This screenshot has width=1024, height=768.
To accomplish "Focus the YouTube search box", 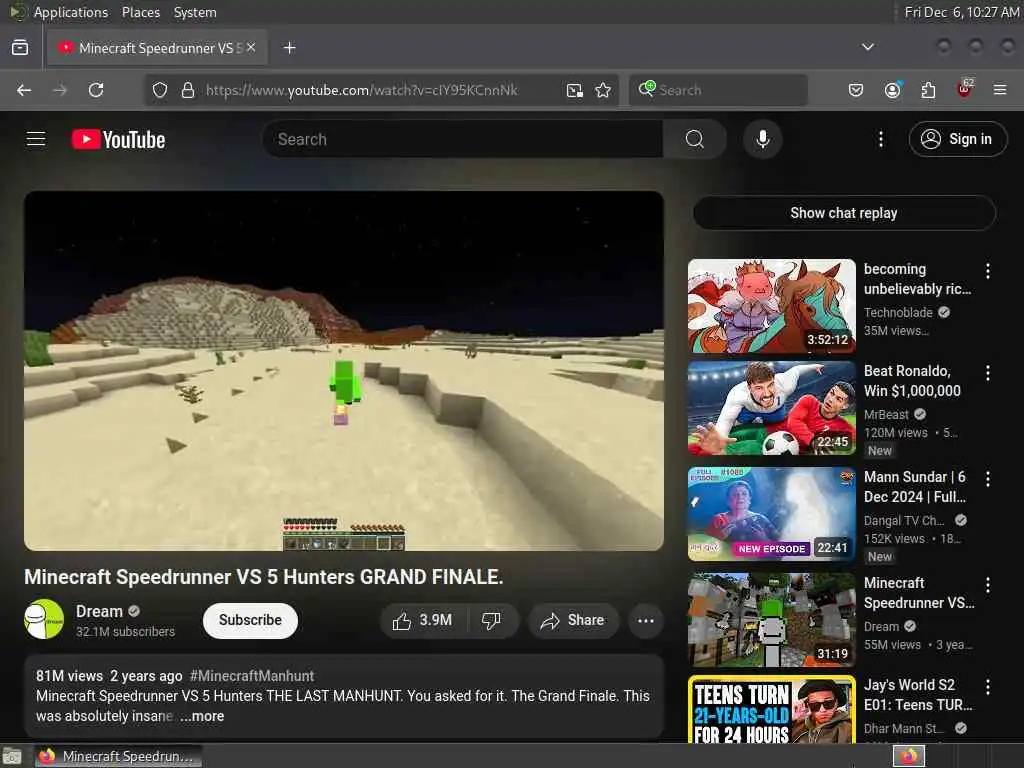I will 463,139.
